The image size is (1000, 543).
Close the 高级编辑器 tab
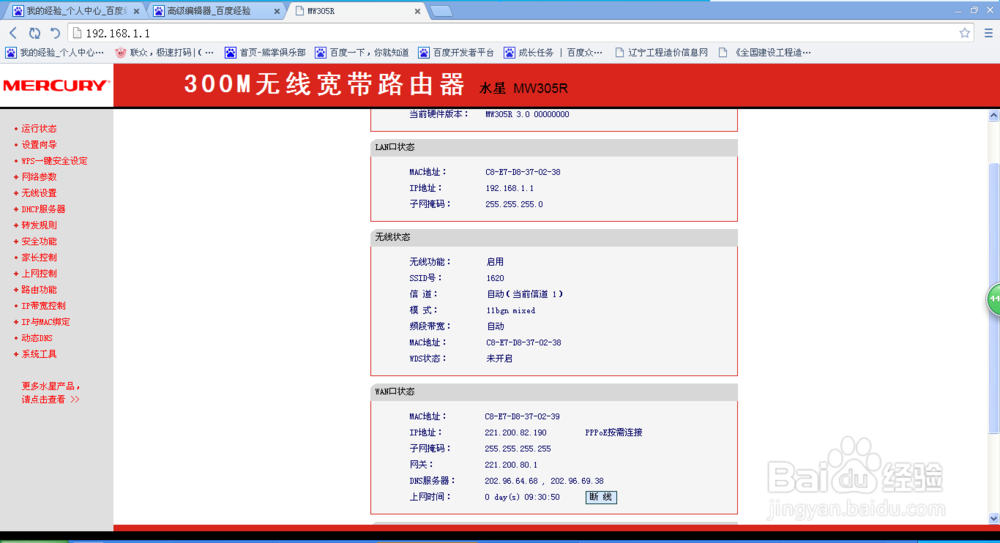coord(277,11)
